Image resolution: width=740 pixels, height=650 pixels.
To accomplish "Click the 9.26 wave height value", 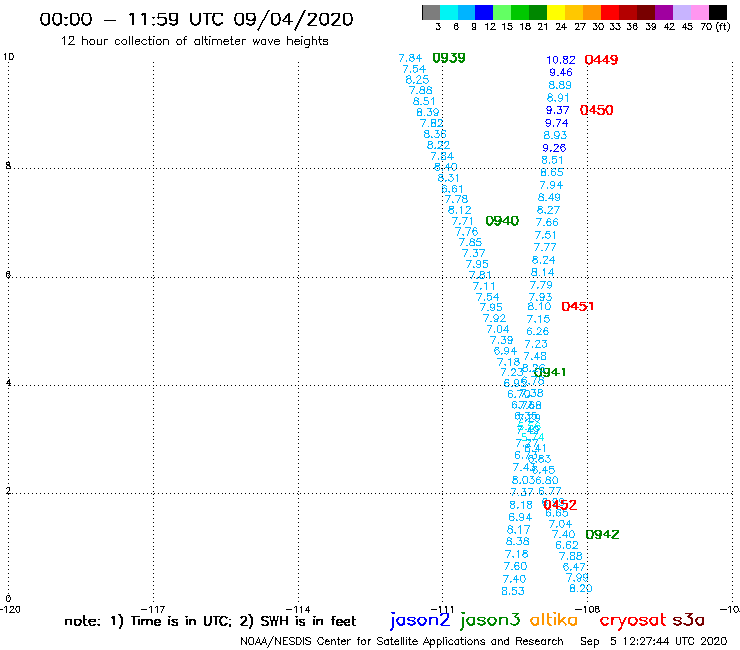I will coord(554,148).
